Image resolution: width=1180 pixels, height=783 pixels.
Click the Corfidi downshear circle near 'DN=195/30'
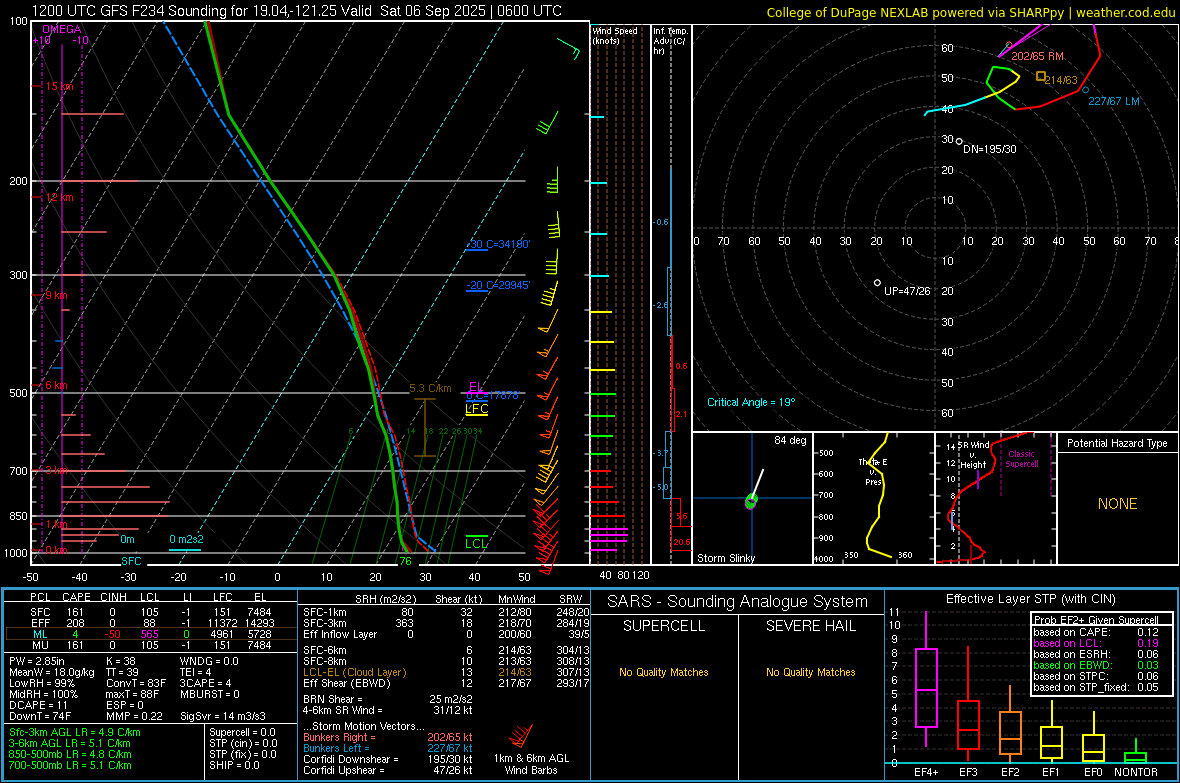click(x=959, y=141)
